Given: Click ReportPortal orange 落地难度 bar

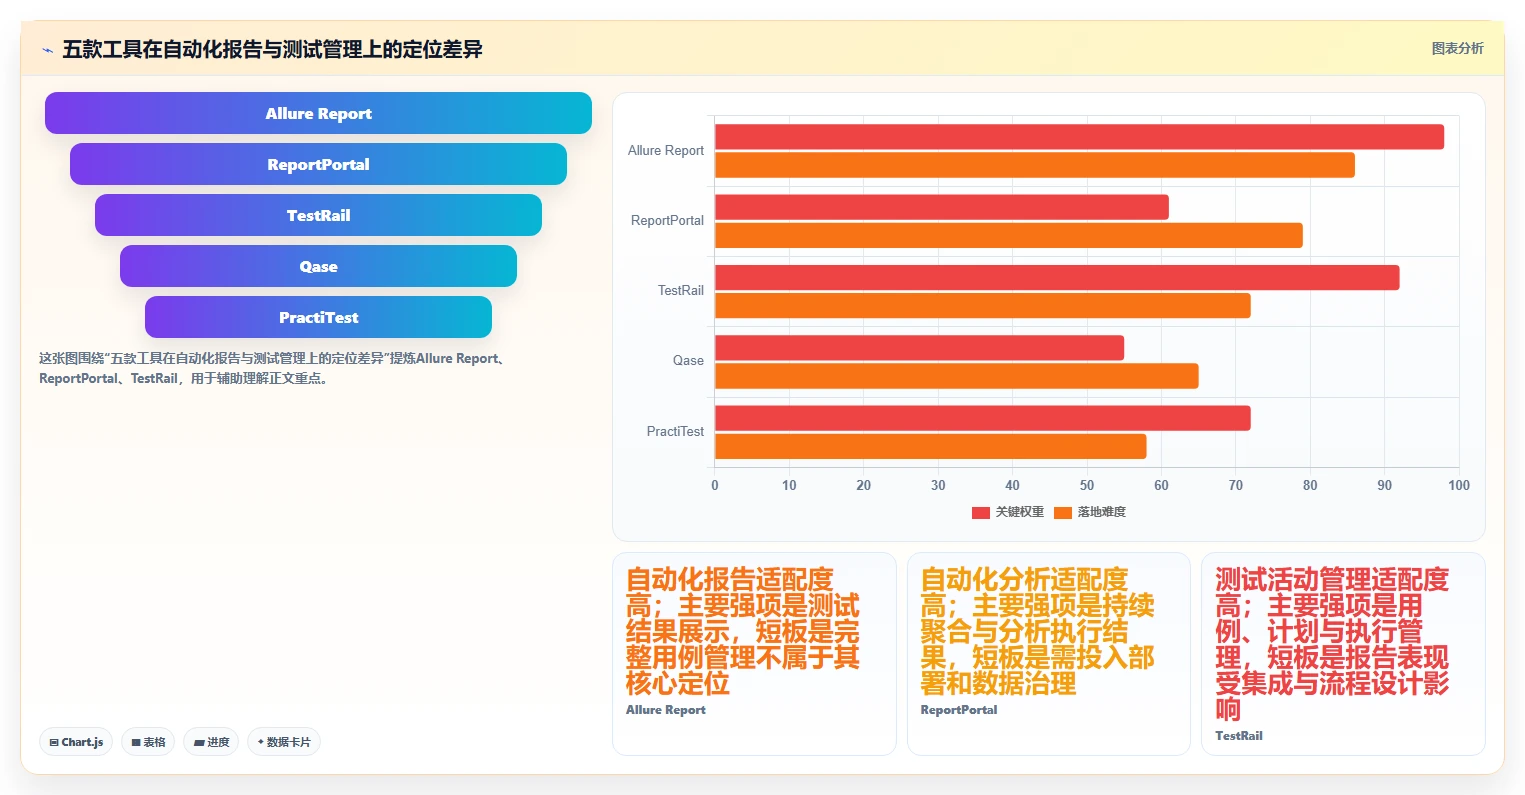Looking at the screenshot, I should point(1009,235).
